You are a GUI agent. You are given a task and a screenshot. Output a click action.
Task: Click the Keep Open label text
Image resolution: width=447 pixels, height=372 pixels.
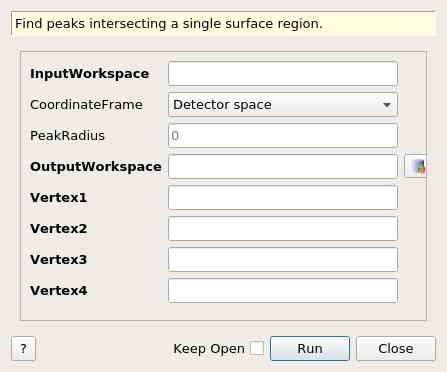209,349
